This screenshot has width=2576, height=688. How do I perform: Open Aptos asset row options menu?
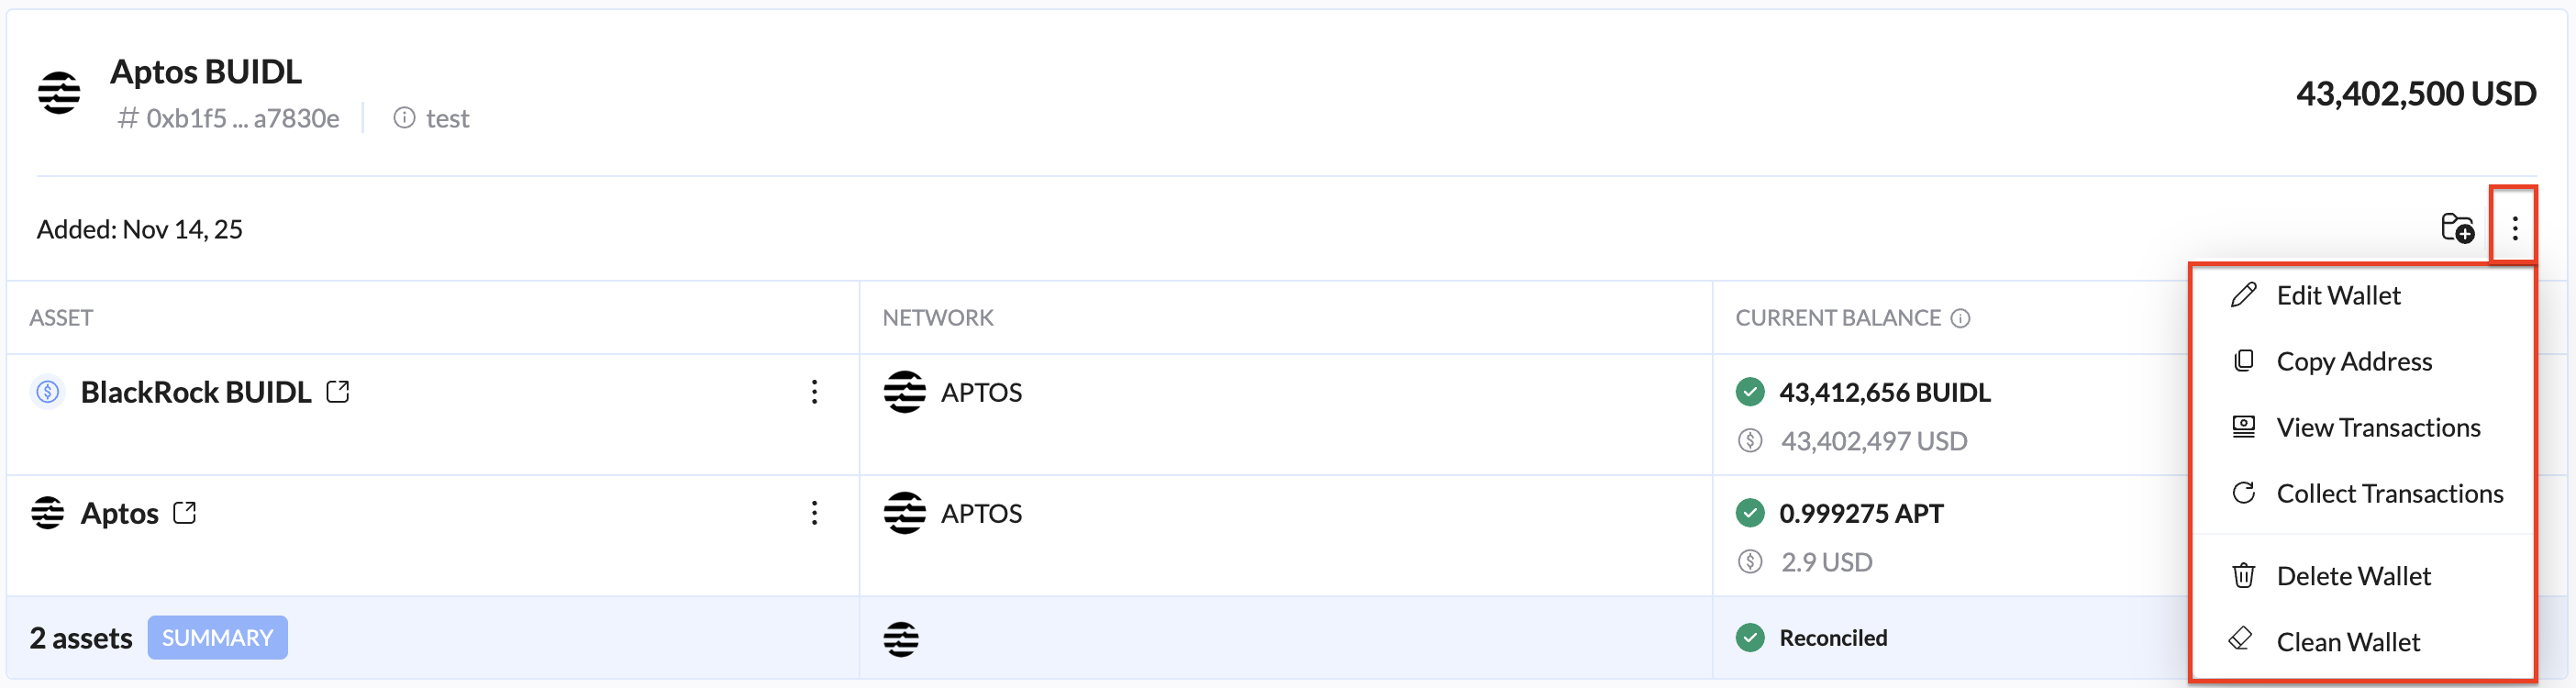coord(814,513)
